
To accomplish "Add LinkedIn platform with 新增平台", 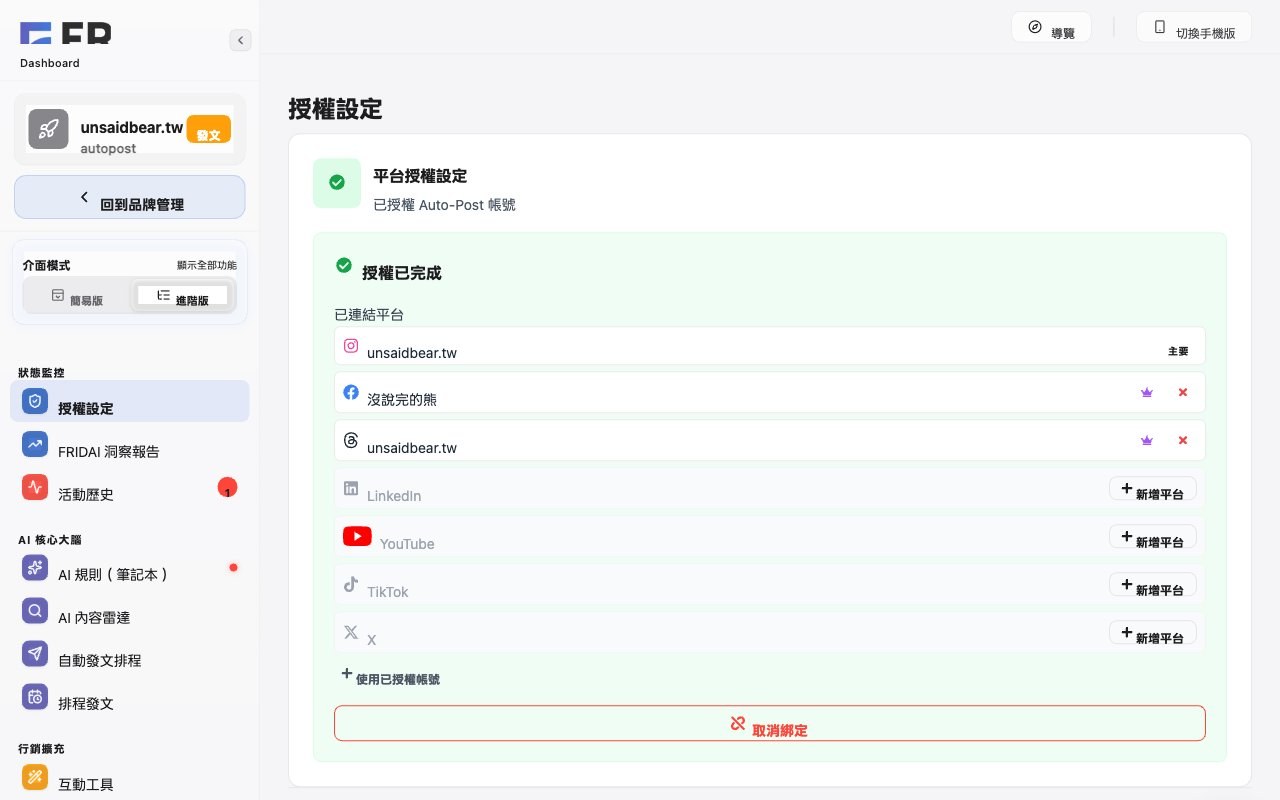I will [x=1153, y=489].
